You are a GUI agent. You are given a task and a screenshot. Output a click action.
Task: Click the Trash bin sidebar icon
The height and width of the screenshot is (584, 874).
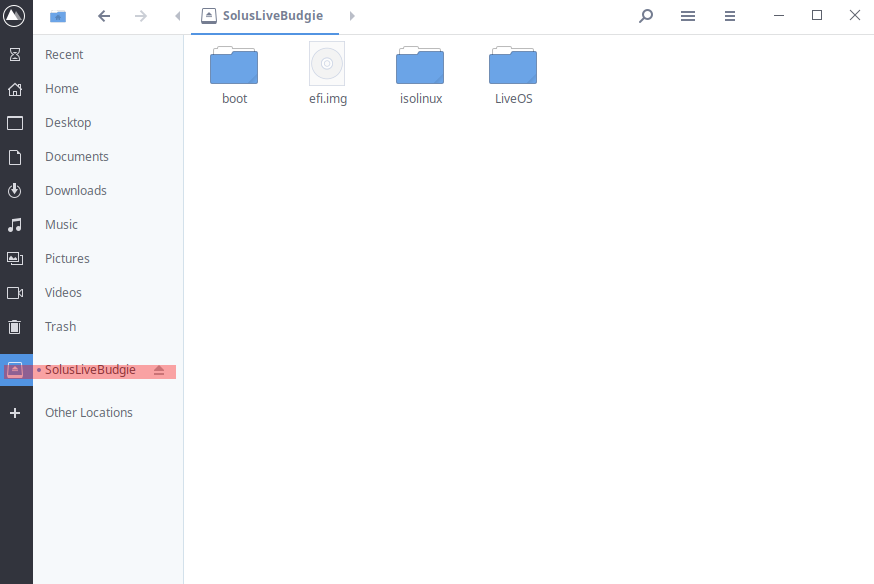[15, 327]
